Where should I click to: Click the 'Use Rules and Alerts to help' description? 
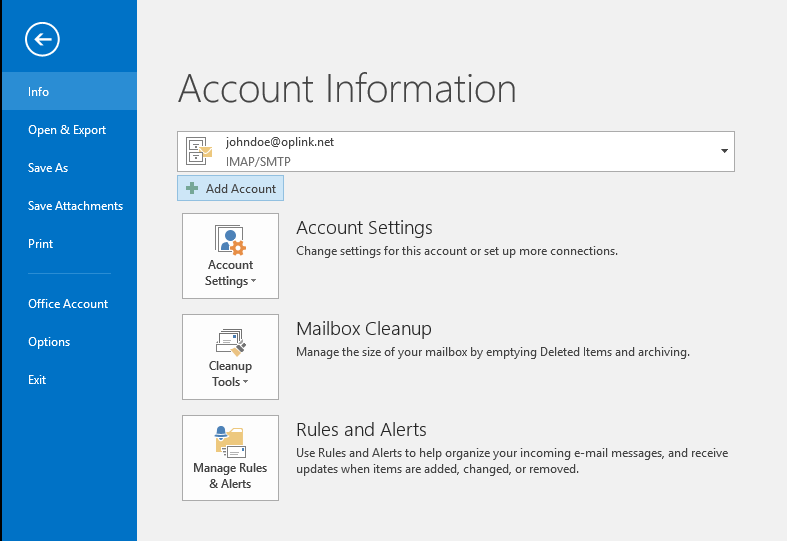click(x=512, y=461)
